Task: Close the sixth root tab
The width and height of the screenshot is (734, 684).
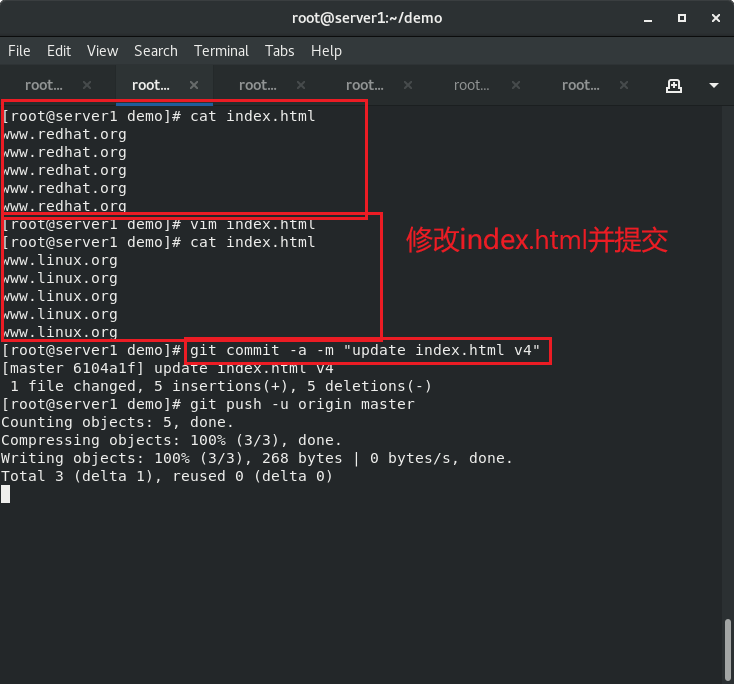Action: [x=624, y=85]
